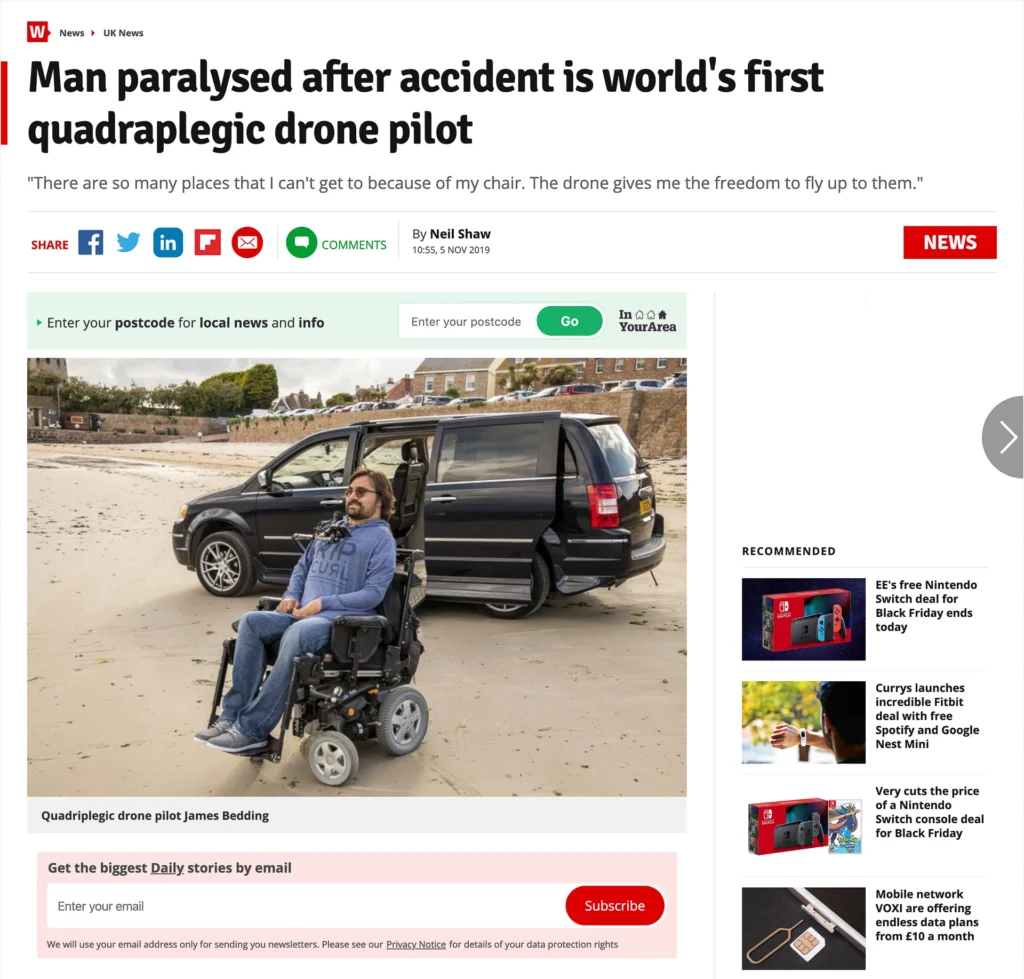The width and height of the screenshot is (1024, 979).
Task: Share article on Twitter
Action: tap(129, 243)
